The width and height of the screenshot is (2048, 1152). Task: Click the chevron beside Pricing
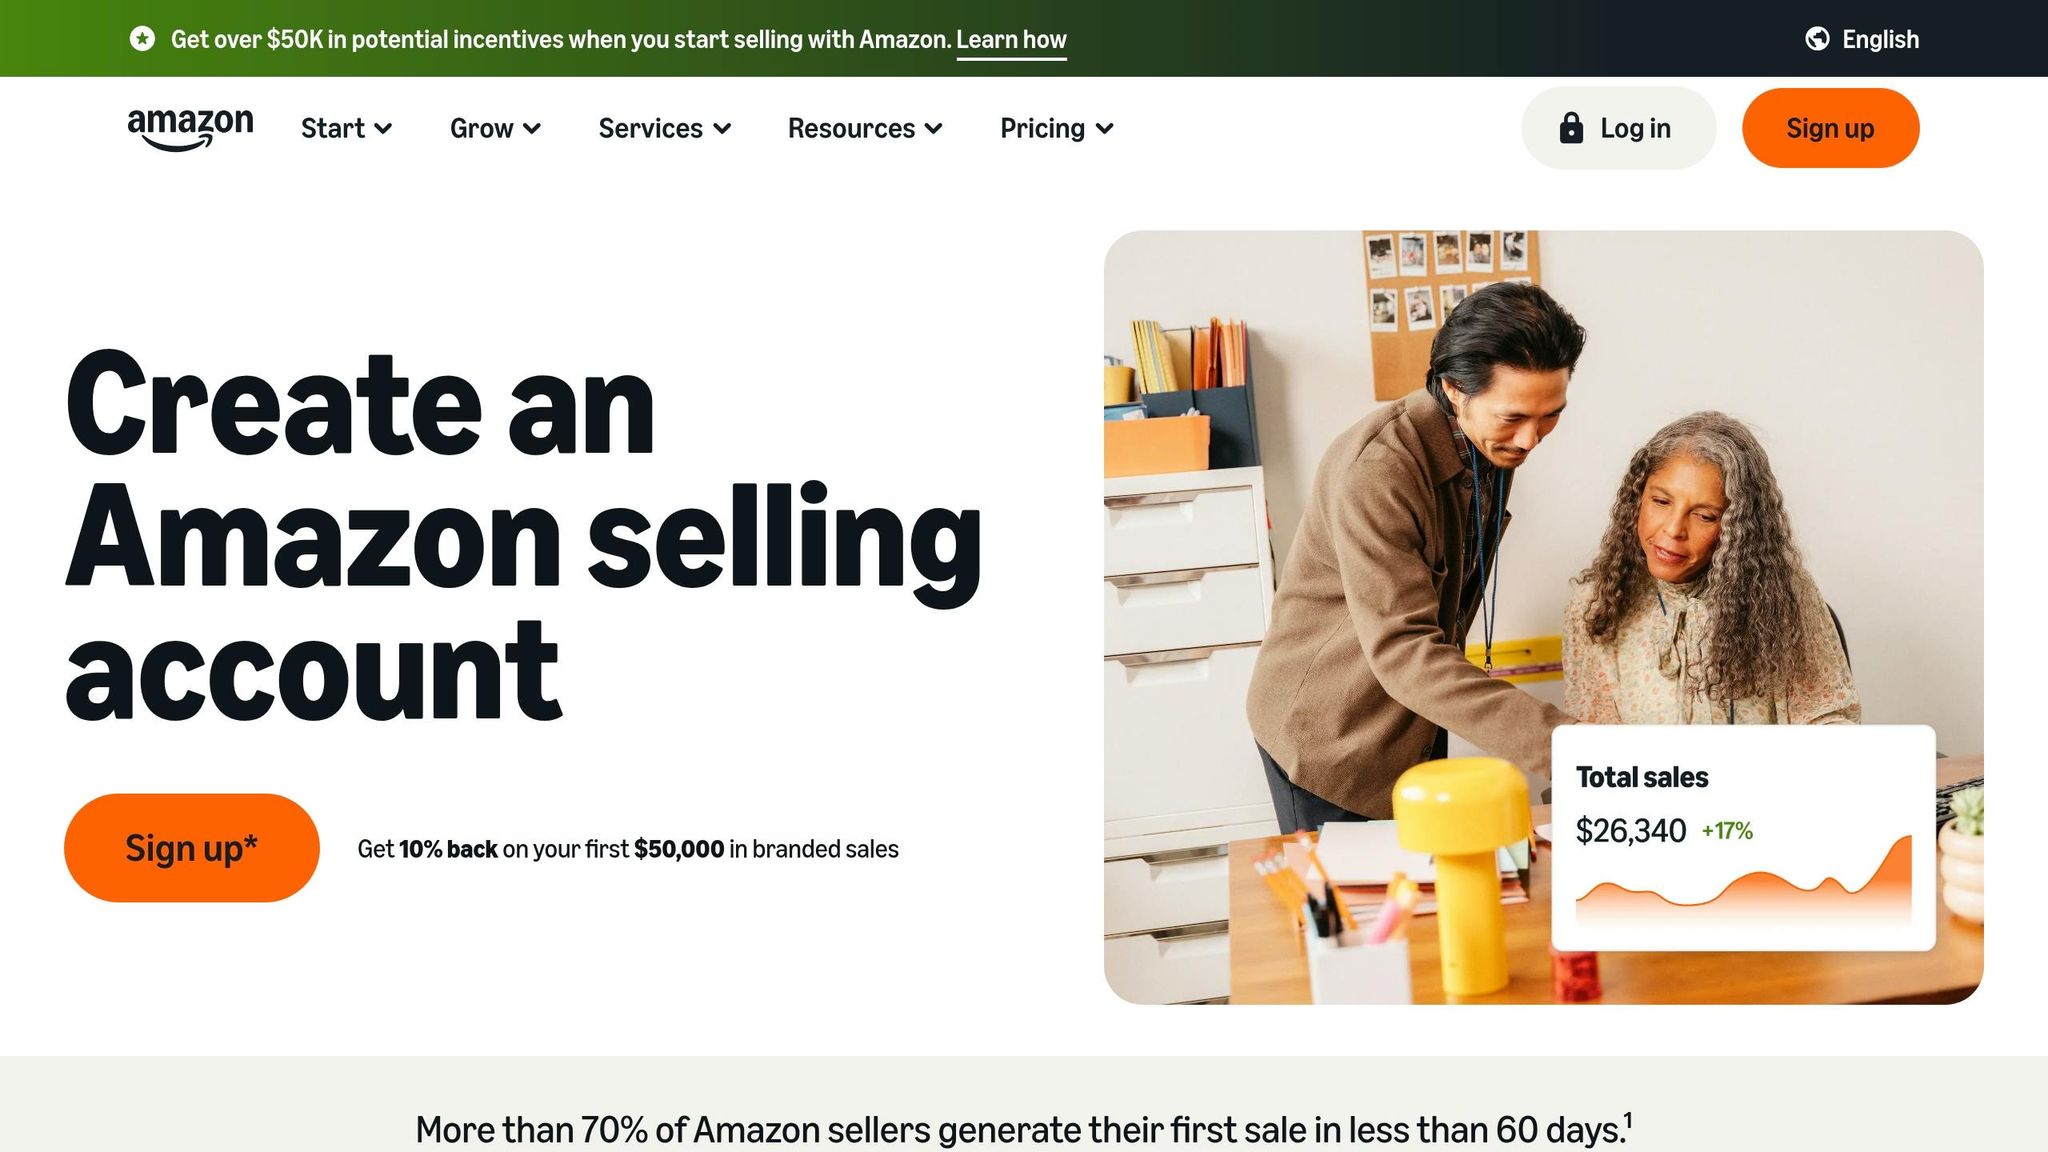click(x=1104, y=129)
